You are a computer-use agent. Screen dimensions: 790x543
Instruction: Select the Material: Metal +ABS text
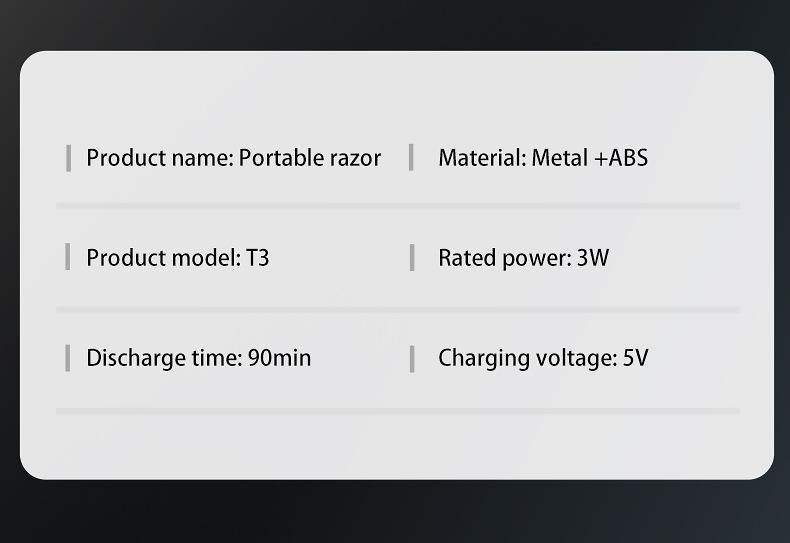coord(543,158)
